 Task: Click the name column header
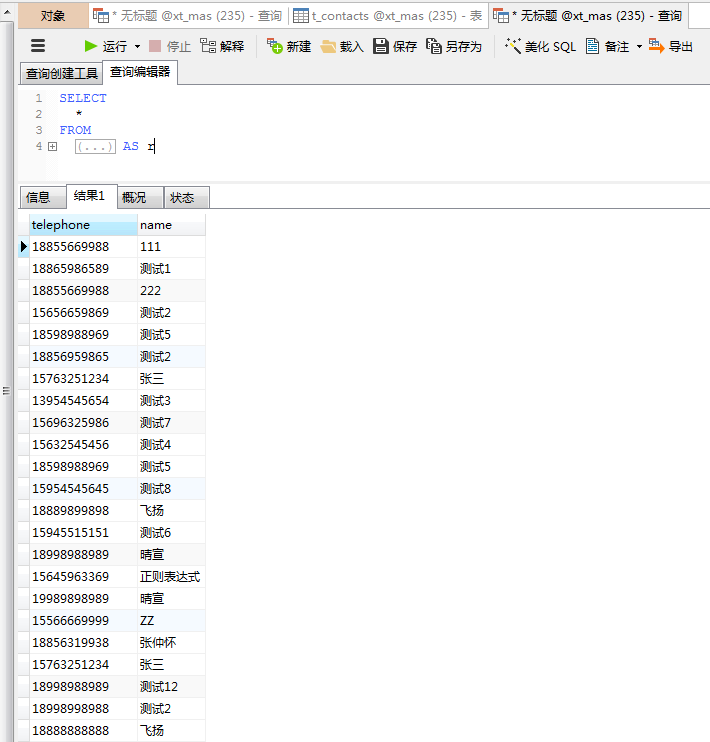[x=171, y=225]
